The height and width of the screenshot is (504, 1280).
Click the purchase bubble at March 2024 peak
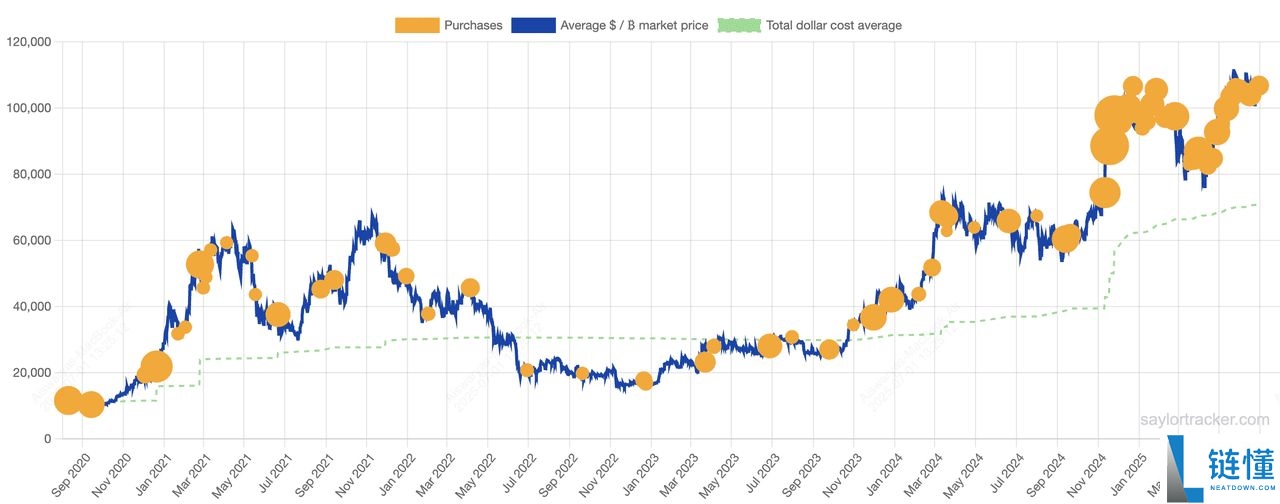[x=941, y=212]
